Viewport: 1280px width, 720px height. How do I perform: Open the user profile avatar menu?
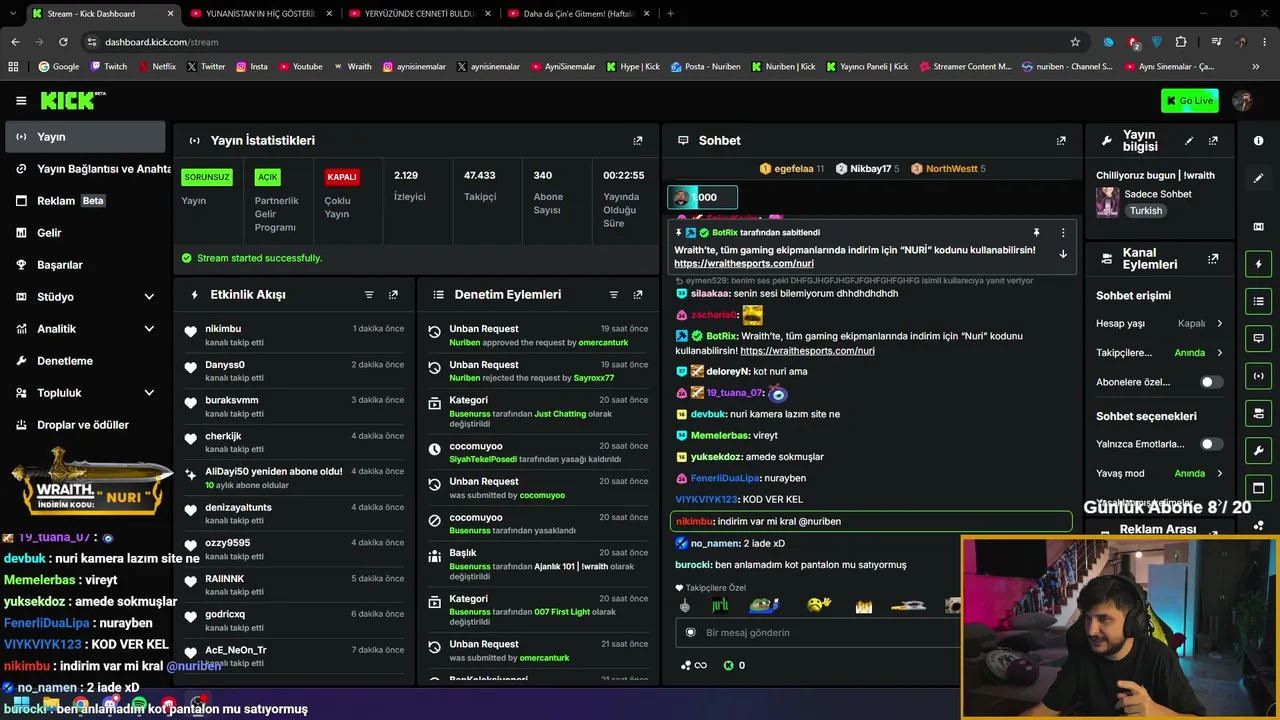coord(1243,101)
